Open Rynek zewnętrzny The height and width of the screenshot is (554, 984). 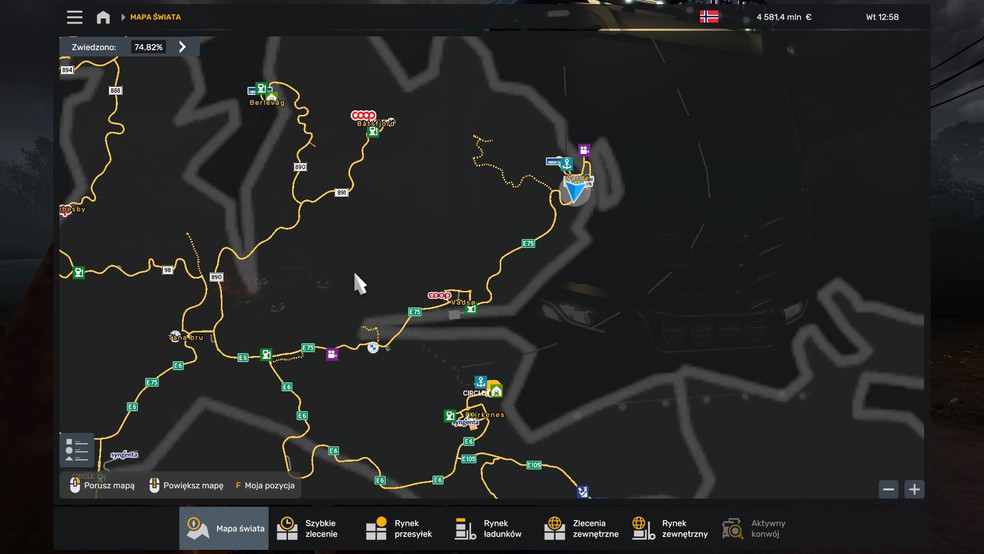669,528
